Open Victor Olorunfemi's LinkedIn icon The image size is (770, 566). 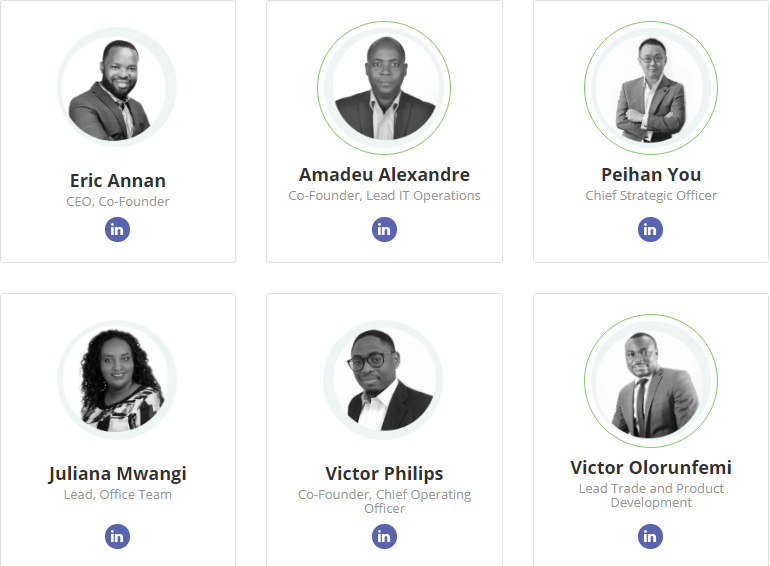[x=650, y=536]
